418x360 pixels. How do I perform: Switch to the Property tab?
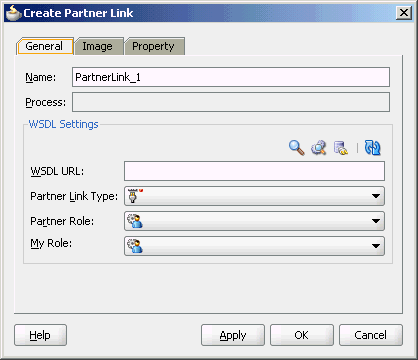click(154, 46)
